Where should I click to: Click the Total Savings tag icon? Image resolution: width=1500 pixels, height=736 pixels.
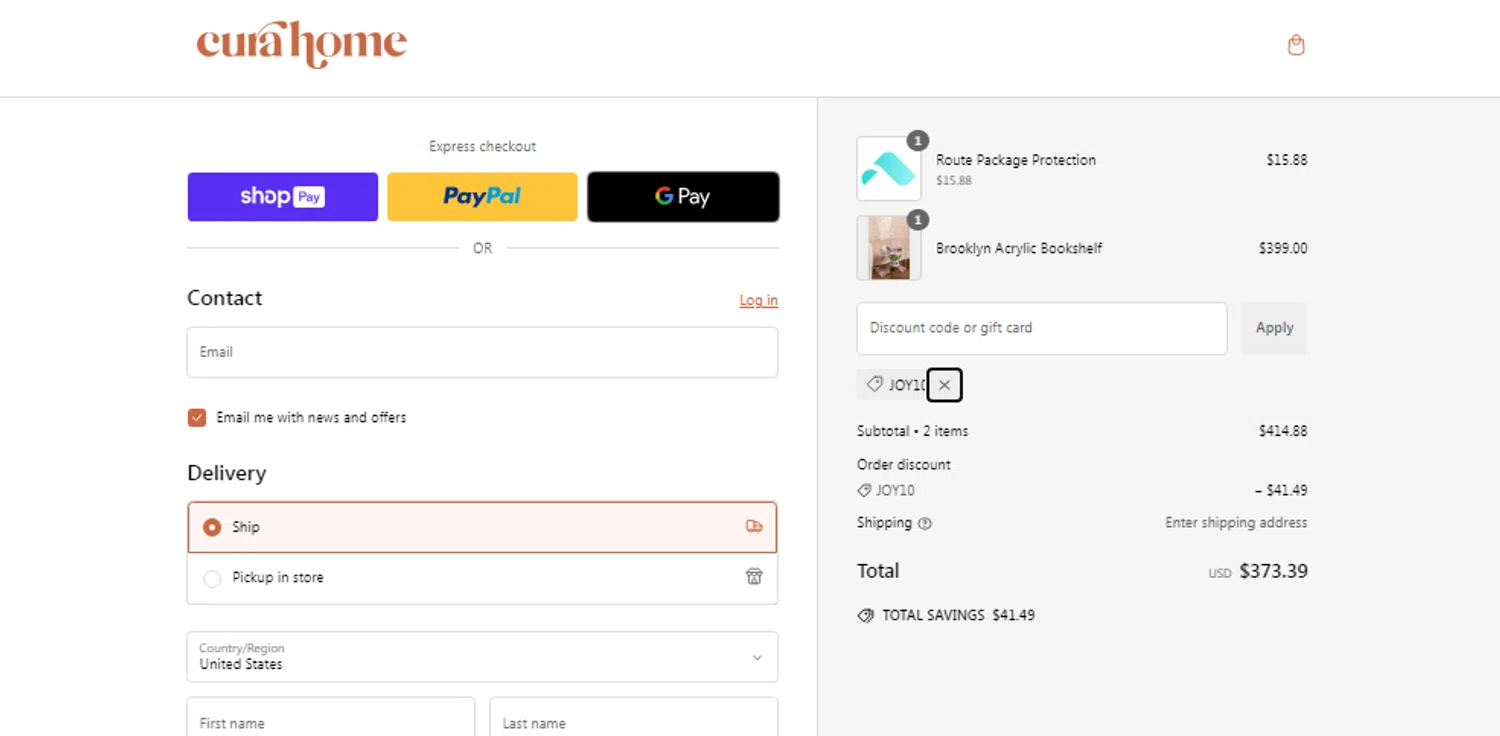point(866,616)
